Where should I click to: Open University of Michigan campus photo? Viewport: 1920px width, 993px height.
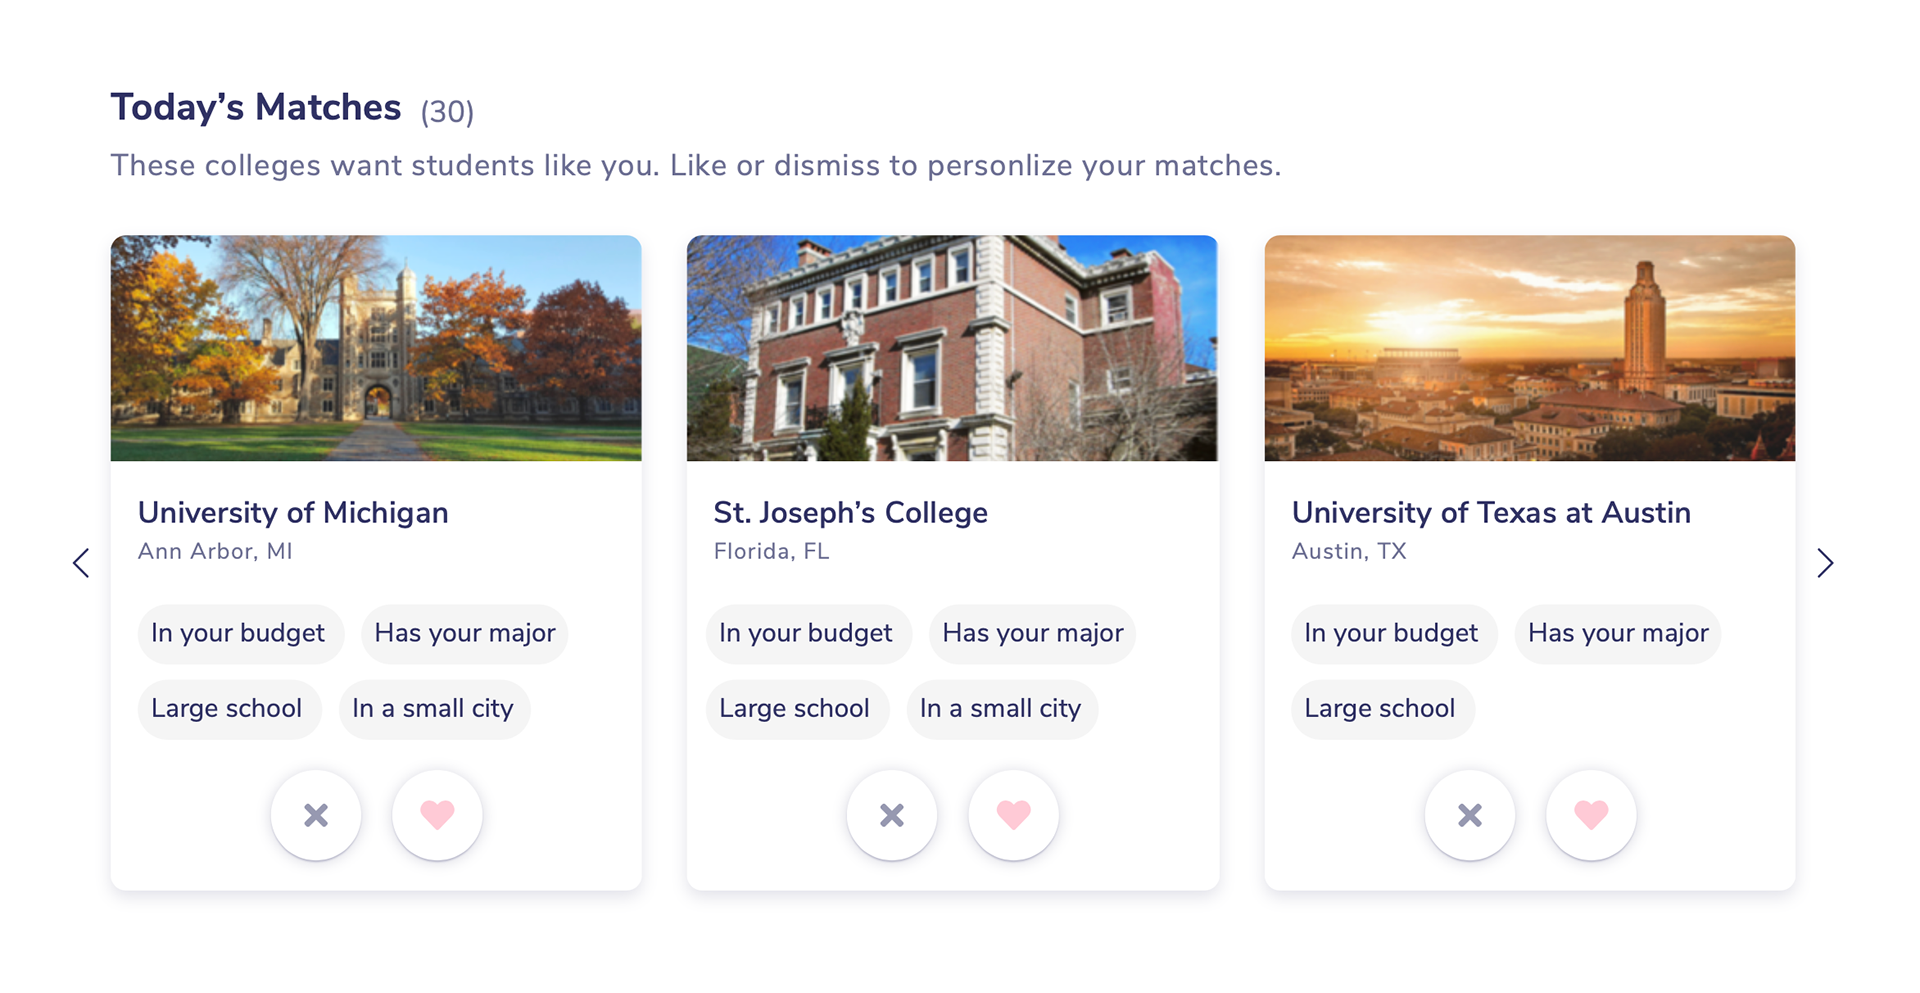[376, 348]
